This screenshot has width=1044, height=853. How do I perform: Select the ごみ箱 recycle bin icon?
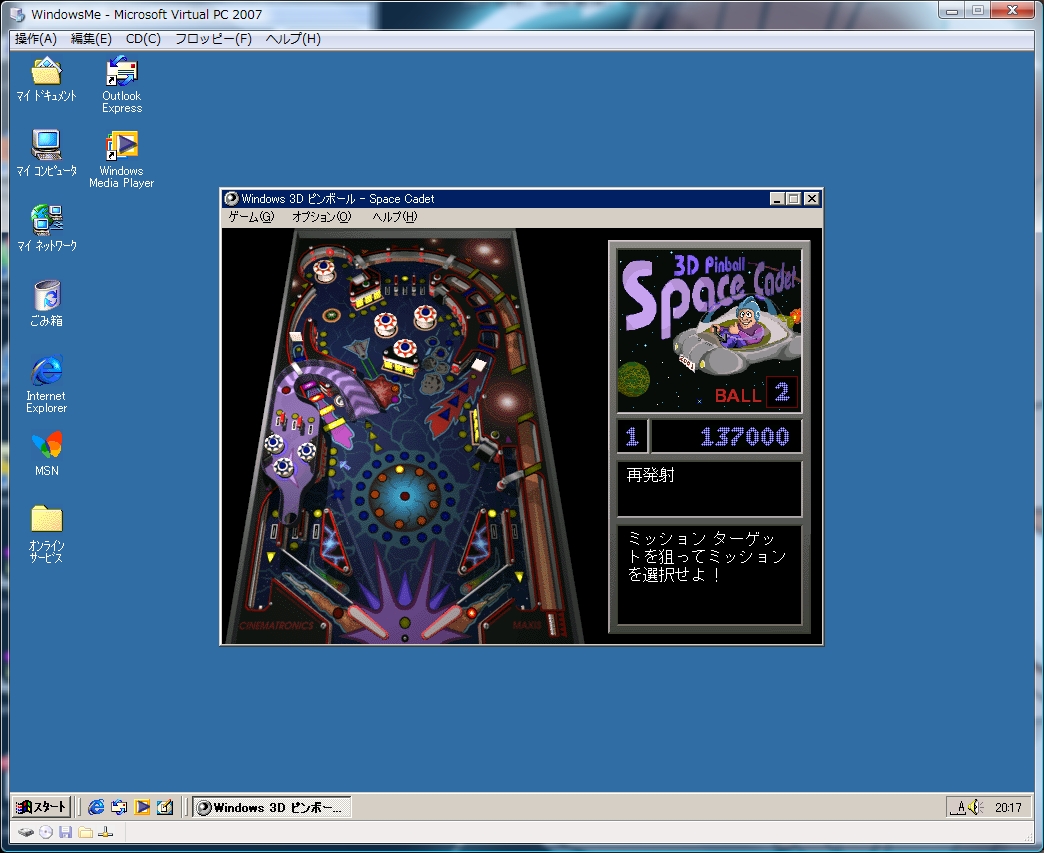click(47, 304)
